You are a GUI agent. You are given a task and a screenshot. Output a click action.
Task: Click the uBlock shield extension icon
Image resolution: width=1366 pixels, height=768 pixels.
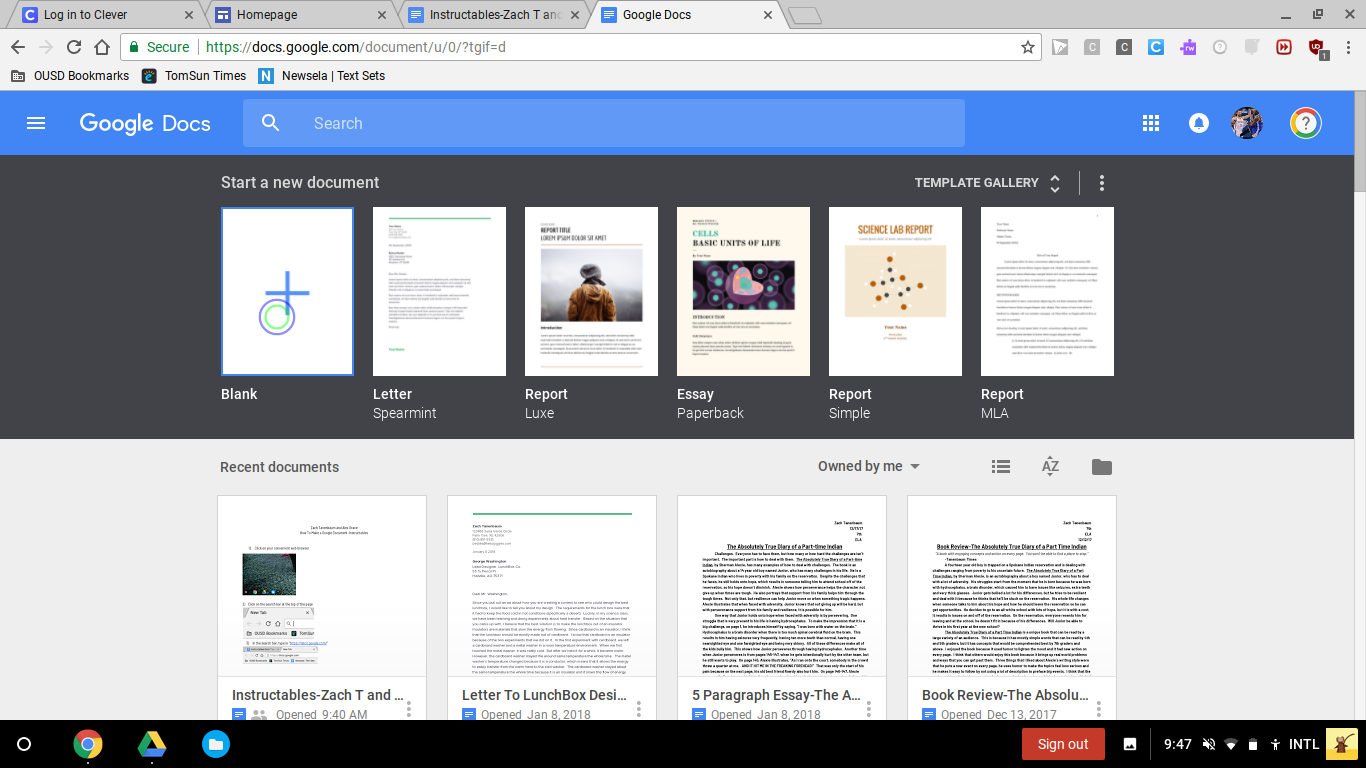click(x=1316, y=47)
